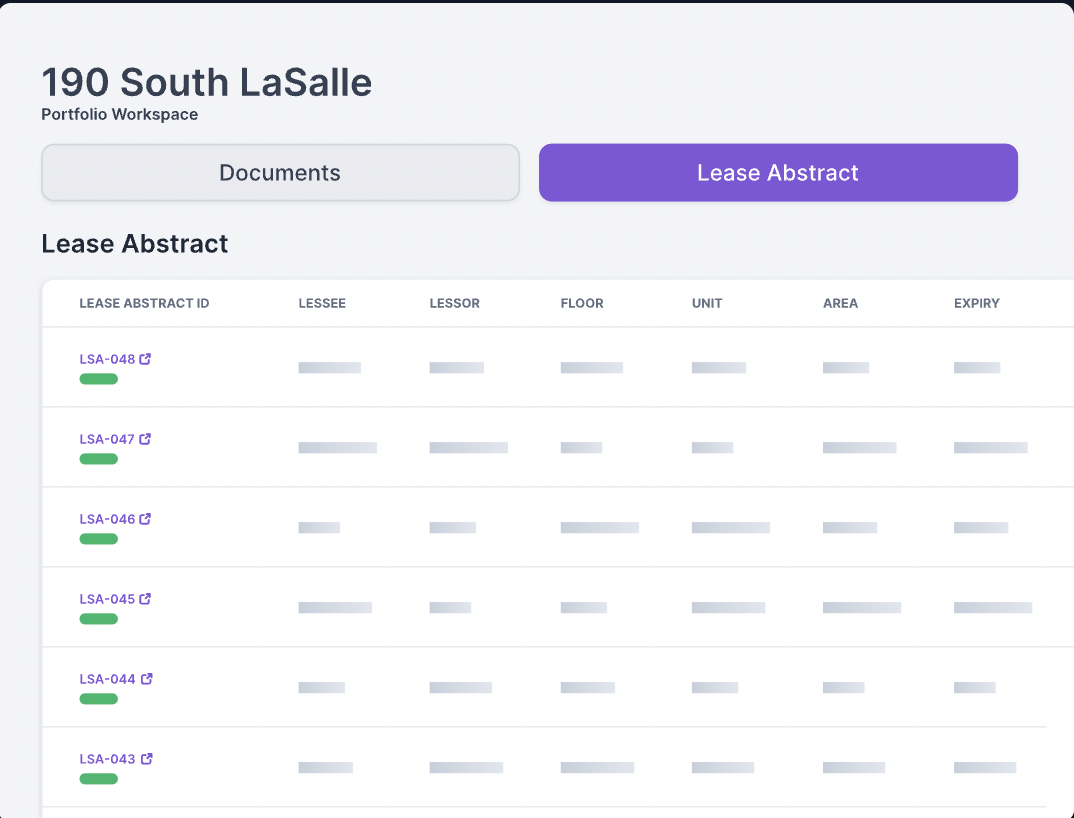Click the Portfolio Workspace subtitle
Screen dimensions: 1074x818
(120, 114)
